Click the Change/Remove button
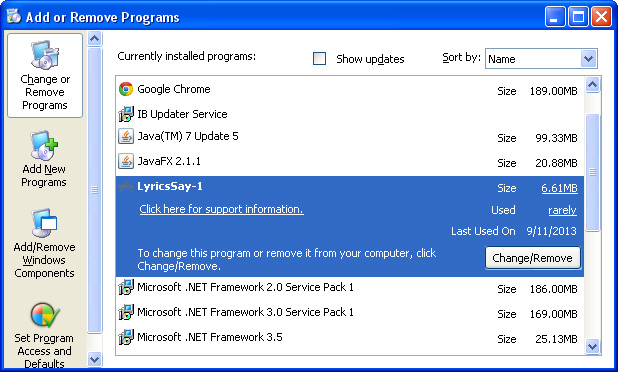618x372 pixels. [x=532, y=258]
